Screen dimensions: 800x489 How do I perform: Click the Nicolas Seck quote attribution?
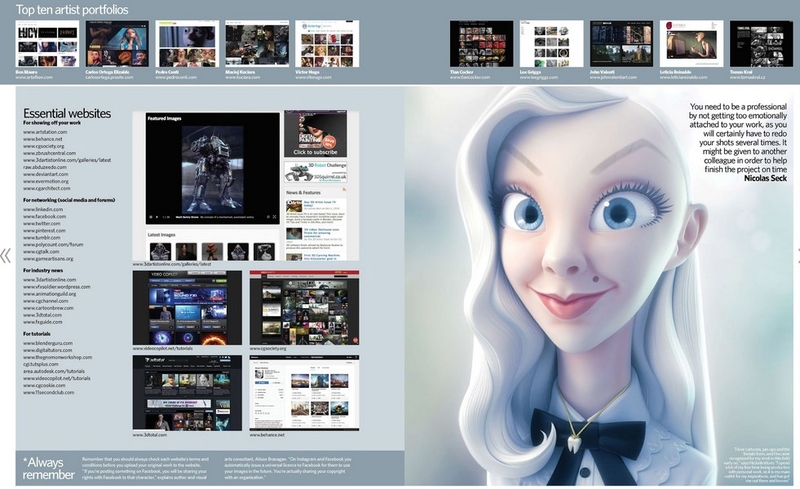(x=765, y=178)
